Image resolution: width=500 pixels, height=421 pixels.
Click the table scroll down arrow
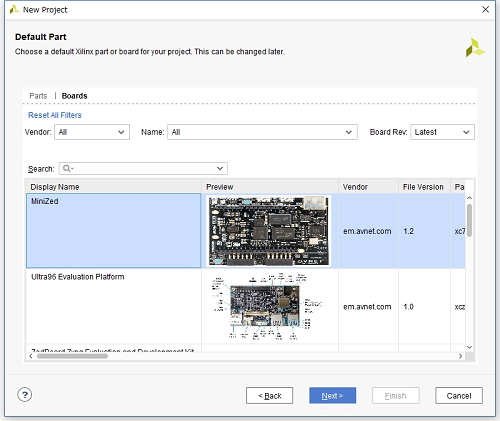point(469,347)
